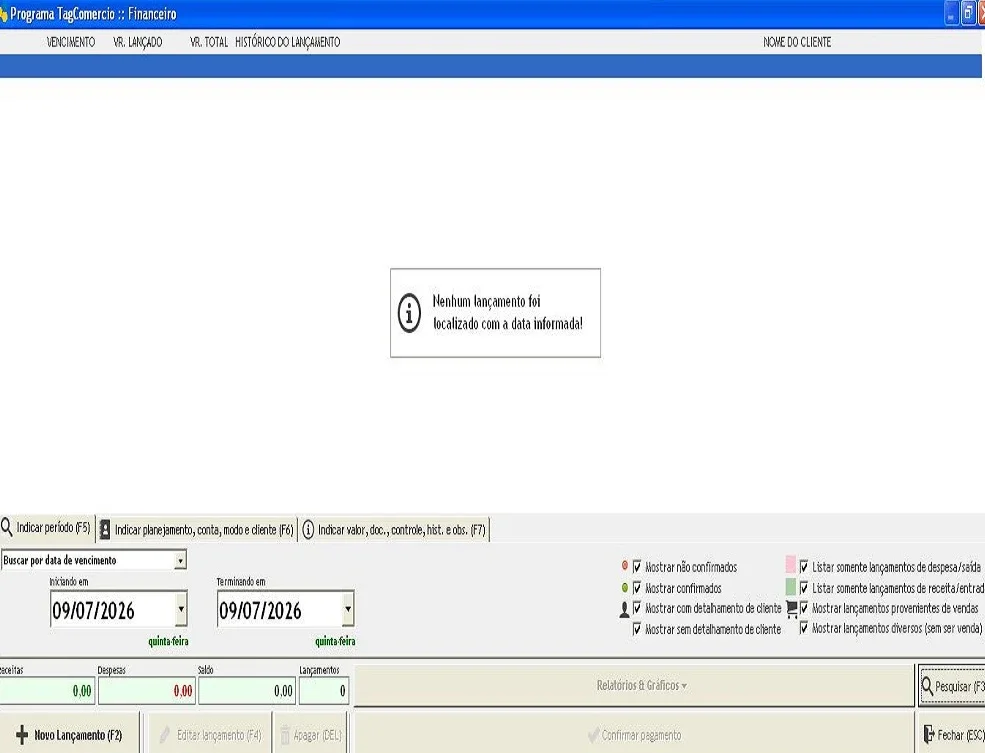Viewport: 985px width, 753px height.
Task: Click the pencil icon on Editar lançamento
Action: 165,734
